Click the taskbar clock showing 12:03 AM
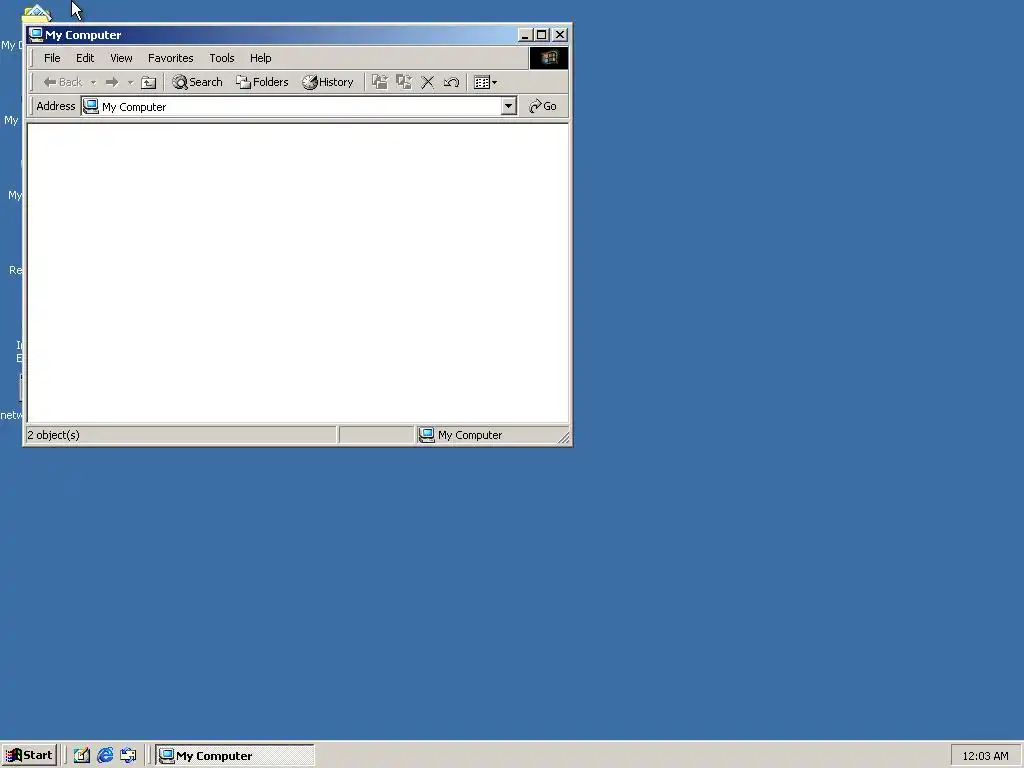This screenshot has height=768, width=1024. point(985,756)
